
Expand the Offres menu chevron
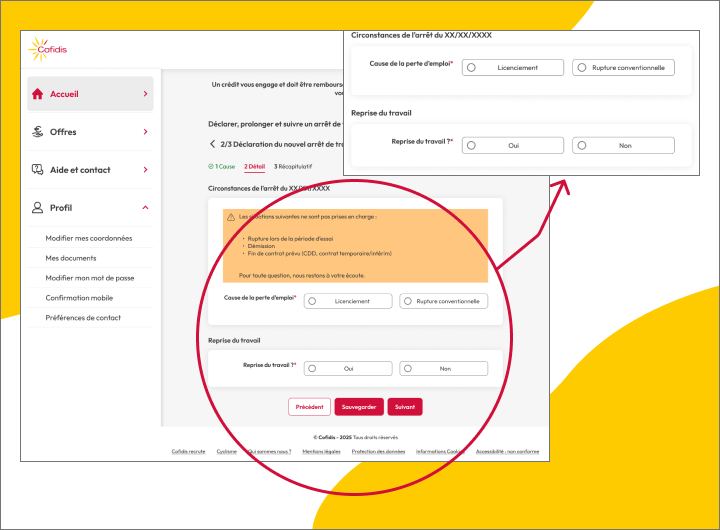145,132
